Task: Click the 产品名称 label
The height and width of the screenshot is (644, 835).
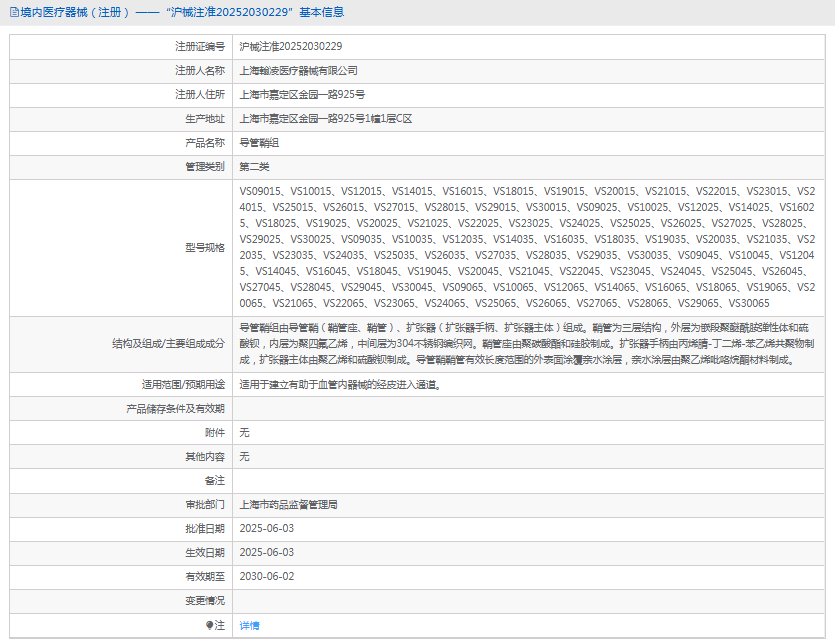Action: coord(205,142)
